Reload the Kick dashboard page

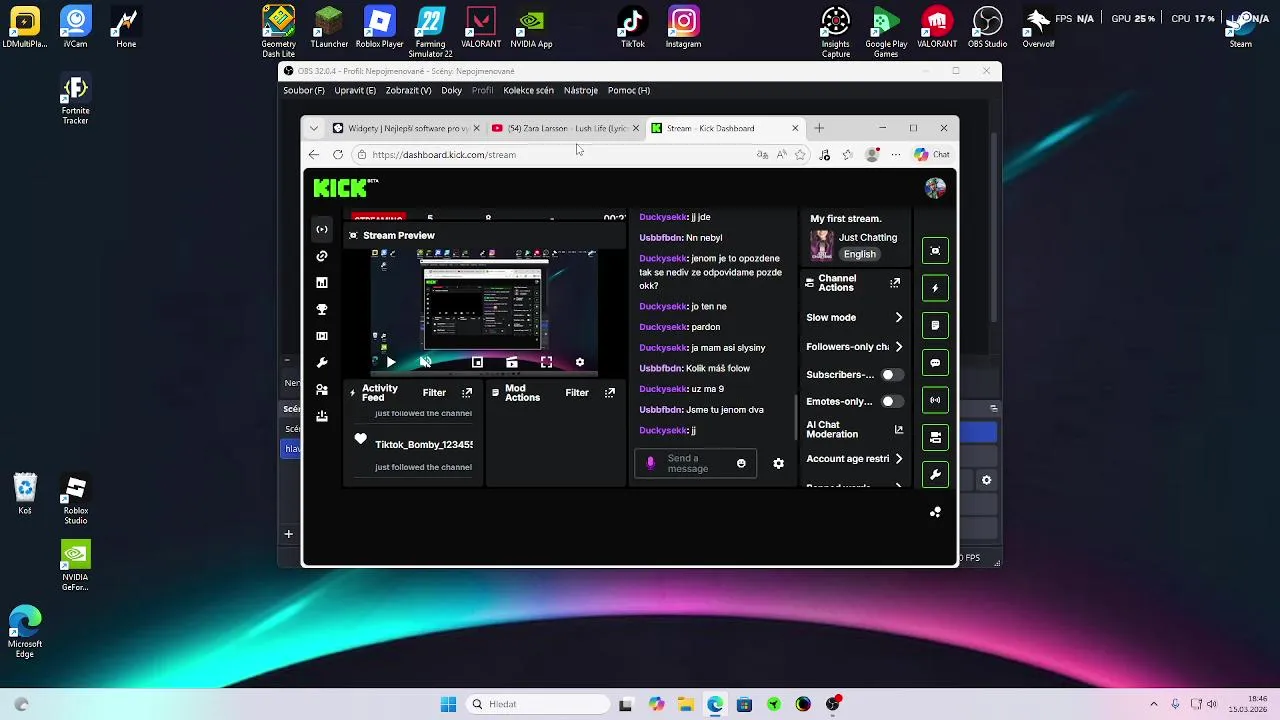pyautogui.click(x=338, y=155)
